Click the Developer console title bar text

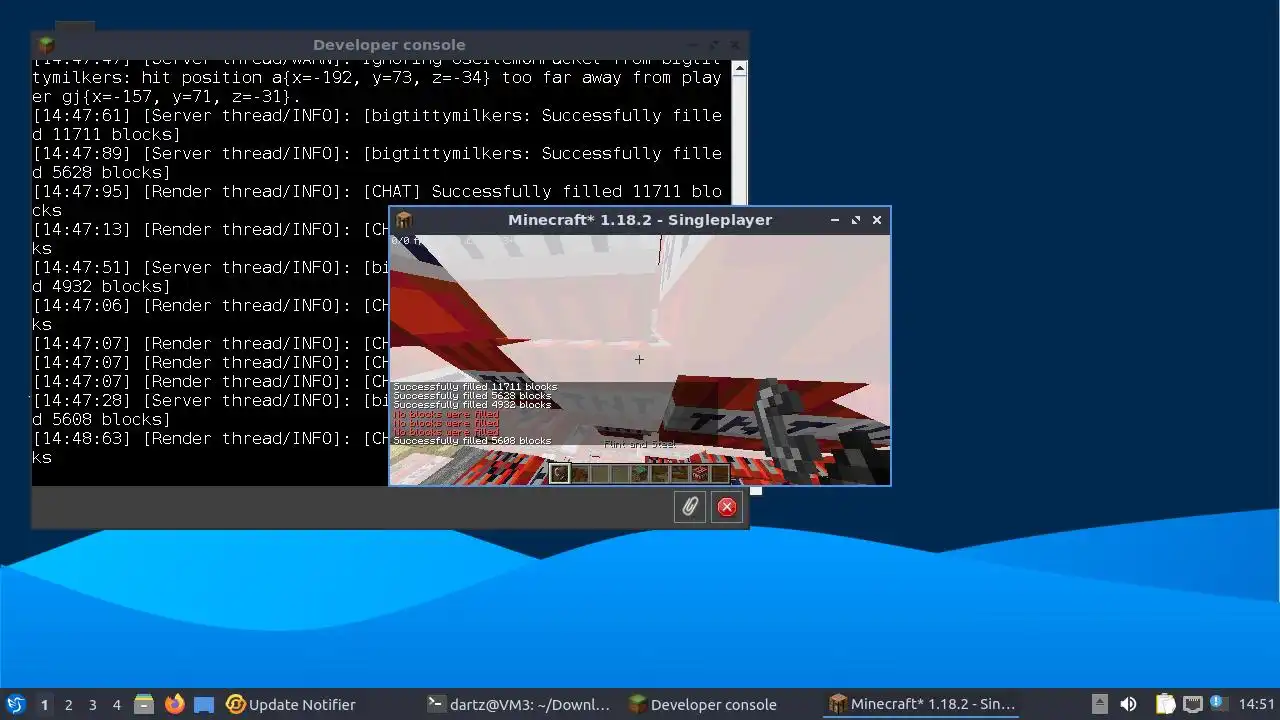(389, 45)
